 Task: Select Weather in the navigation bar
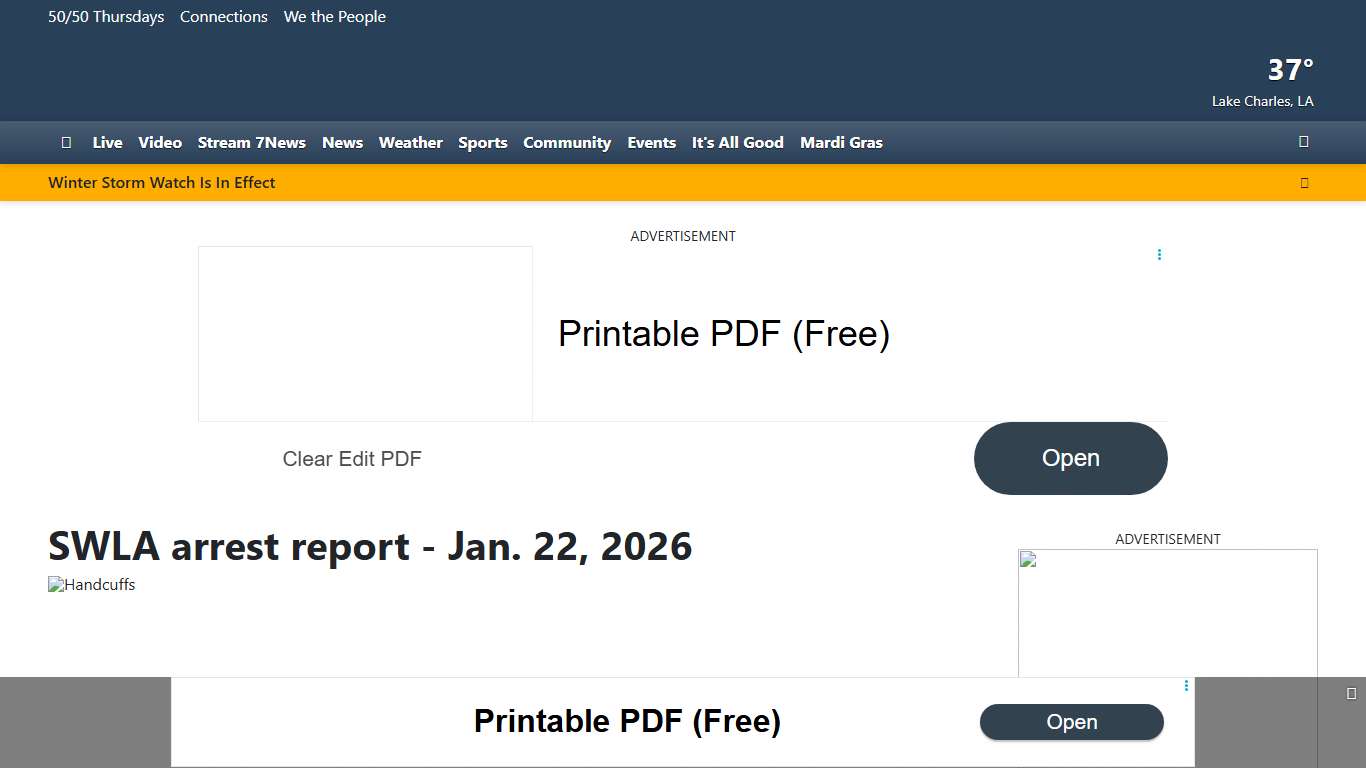pos(410,143)
